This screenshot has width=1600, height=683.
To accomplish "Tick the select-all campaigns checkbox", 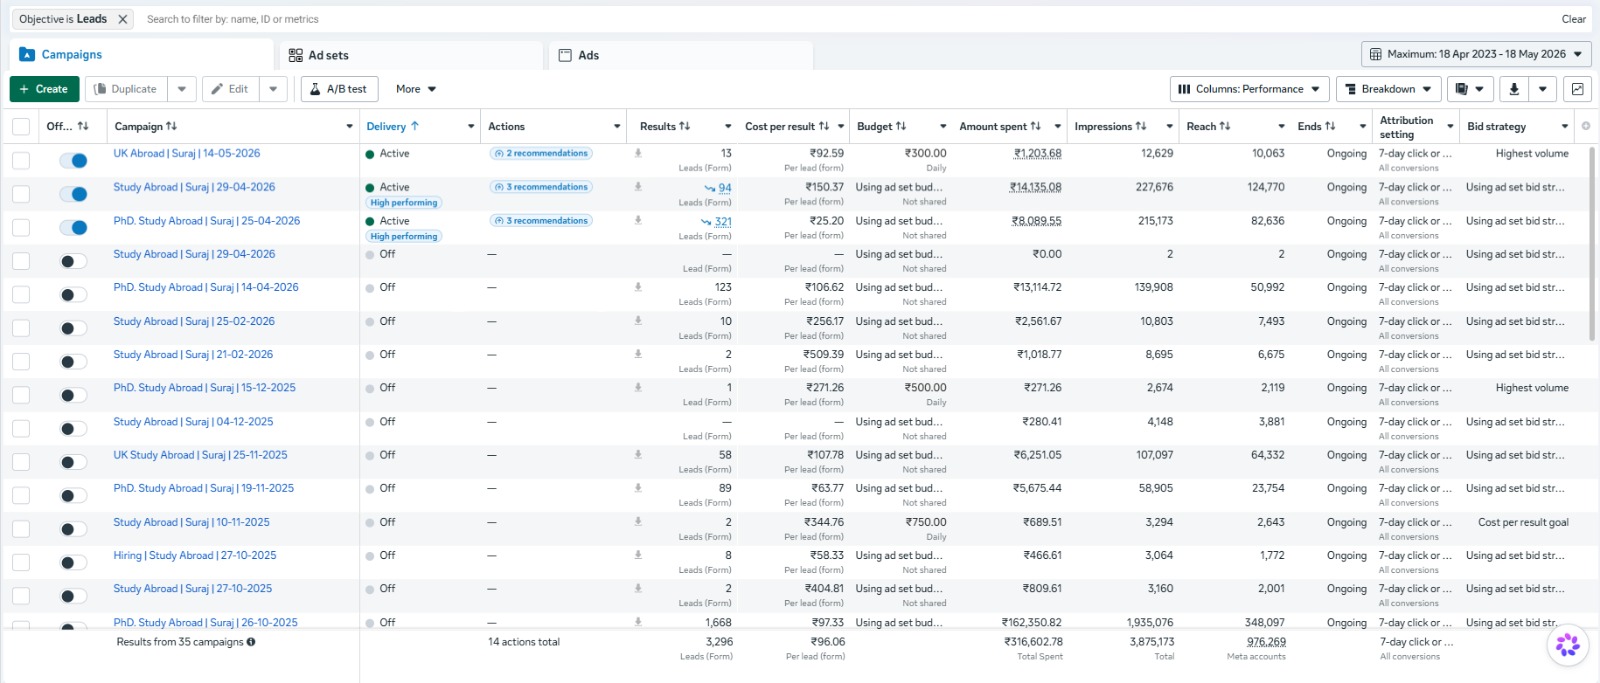I will point(20,126).
